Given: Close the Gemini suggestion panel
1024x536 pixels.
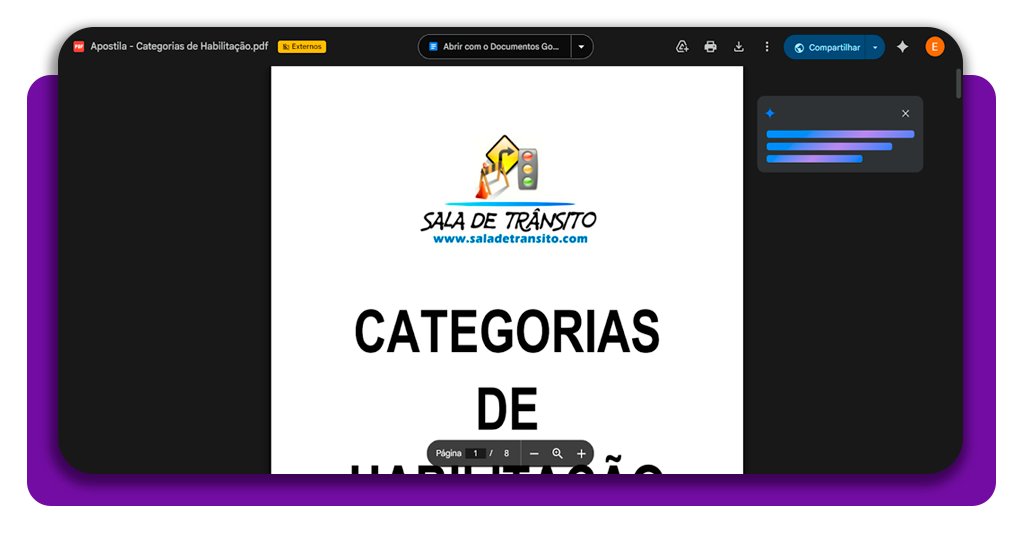Looking at the screenshot, I should point(905,114).
